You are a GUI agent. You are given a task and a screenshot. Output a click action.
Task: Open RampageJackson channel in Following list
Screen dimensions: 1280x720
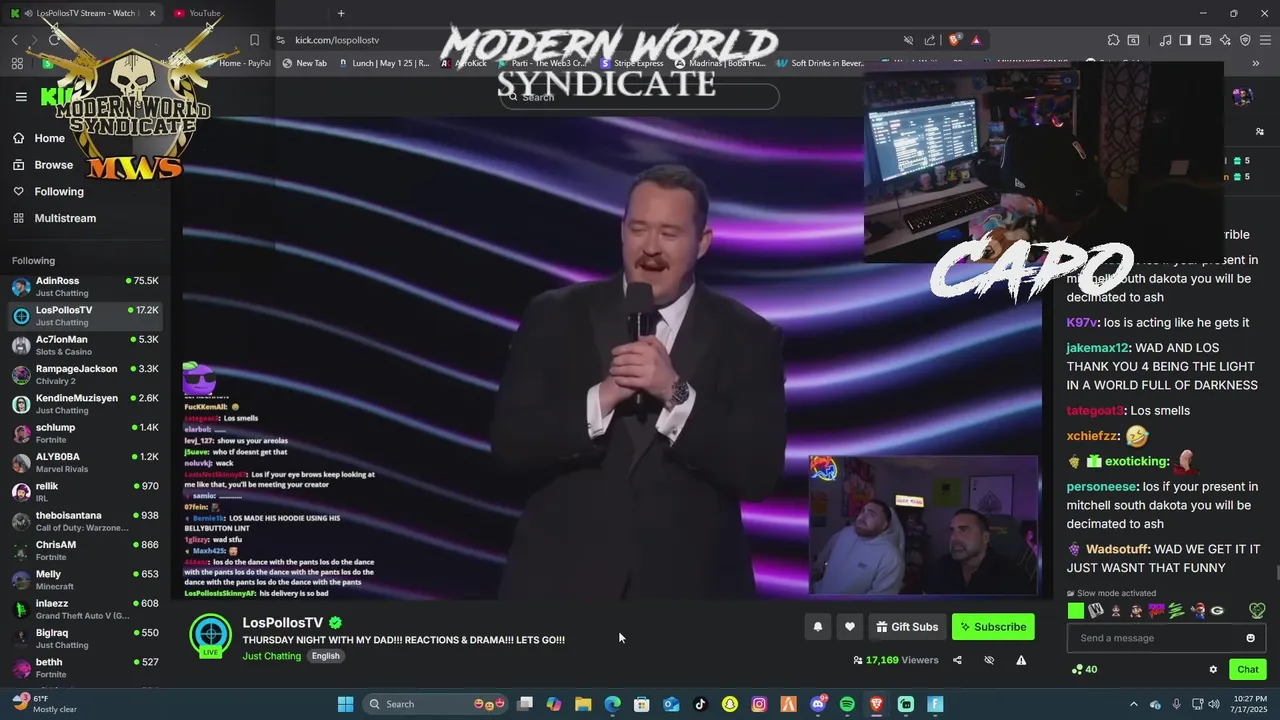[85, 375]
